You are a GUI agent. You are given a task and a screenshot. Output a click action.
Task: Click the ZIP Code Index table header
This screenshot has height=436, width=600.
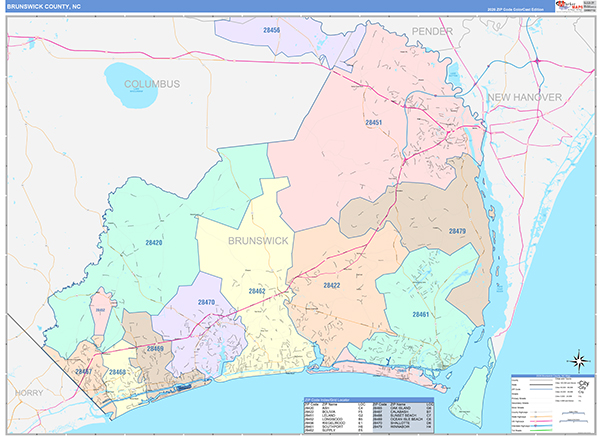pyautogui.click(x=369, y=400)
